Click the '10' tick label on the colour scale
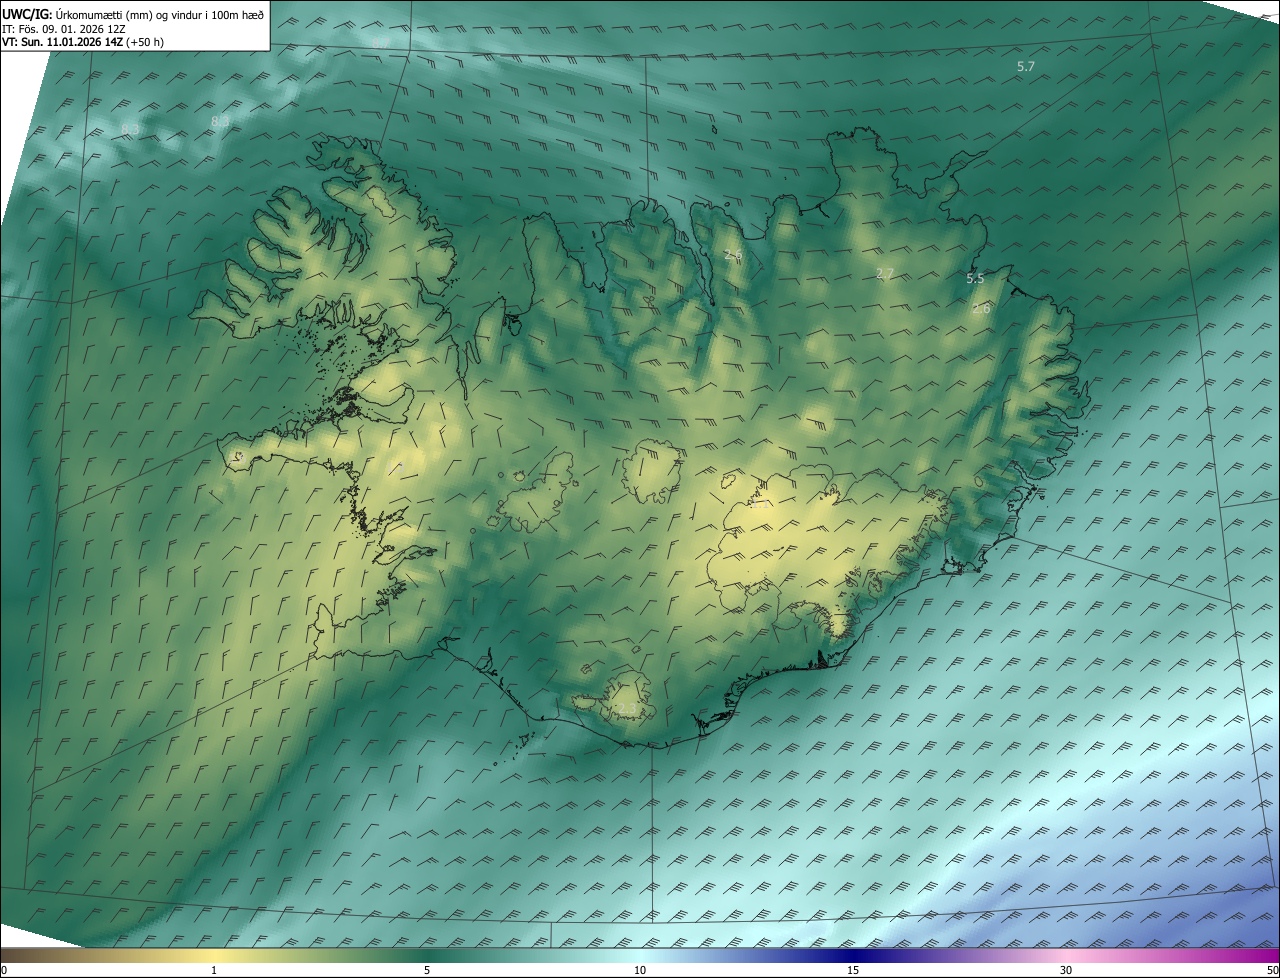 [x=640, y=970]
